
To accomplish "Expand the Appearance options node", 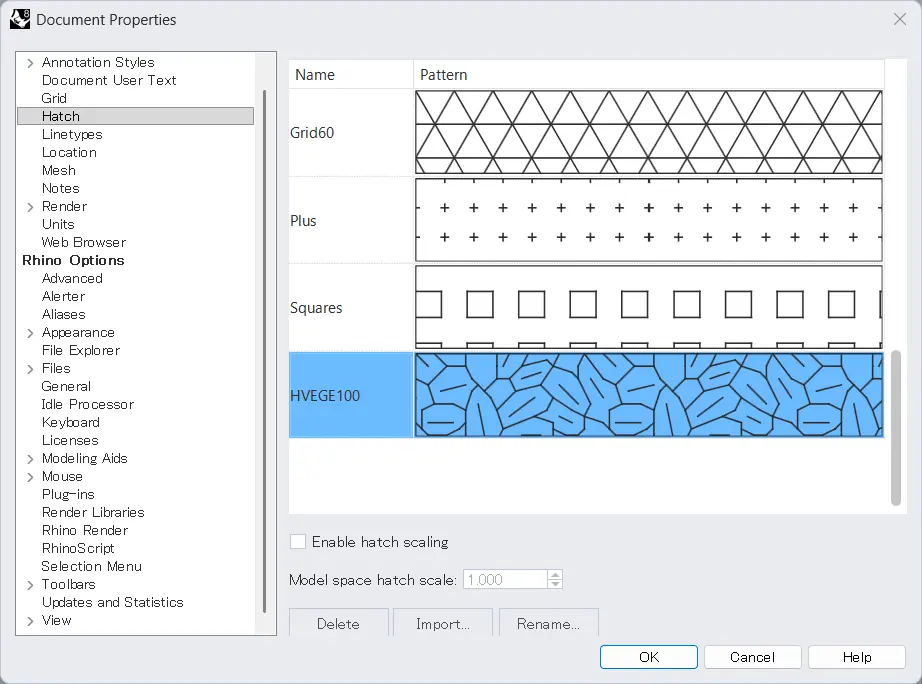I will [x=30, y=333].
